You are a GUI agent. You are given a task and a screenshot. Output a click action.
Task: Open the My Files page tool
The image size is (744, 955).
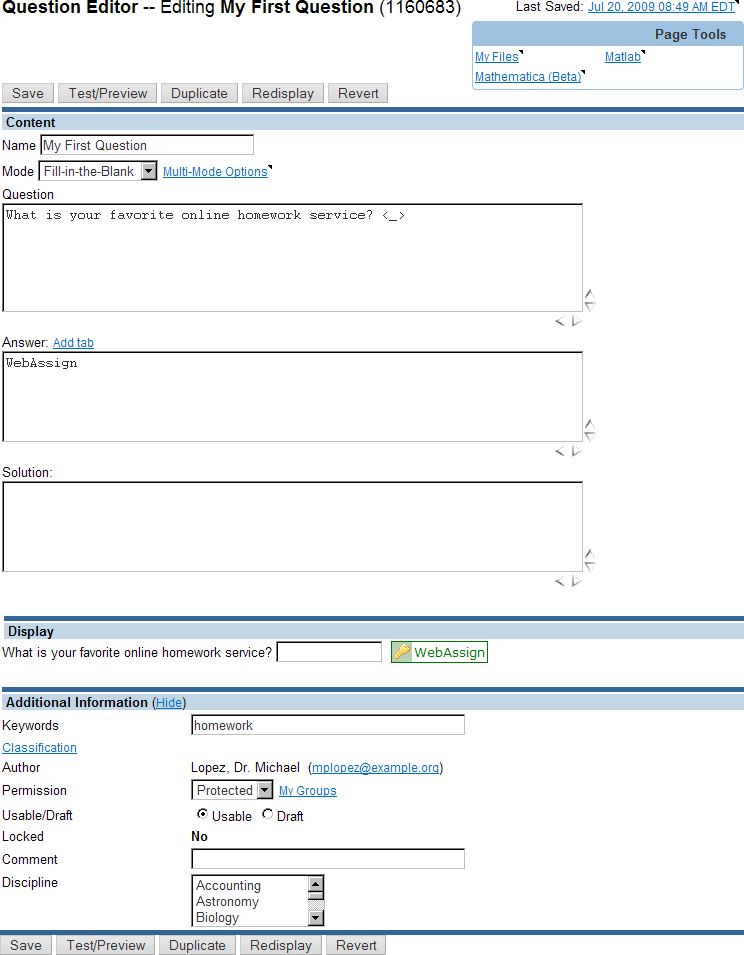click(496, 57)
